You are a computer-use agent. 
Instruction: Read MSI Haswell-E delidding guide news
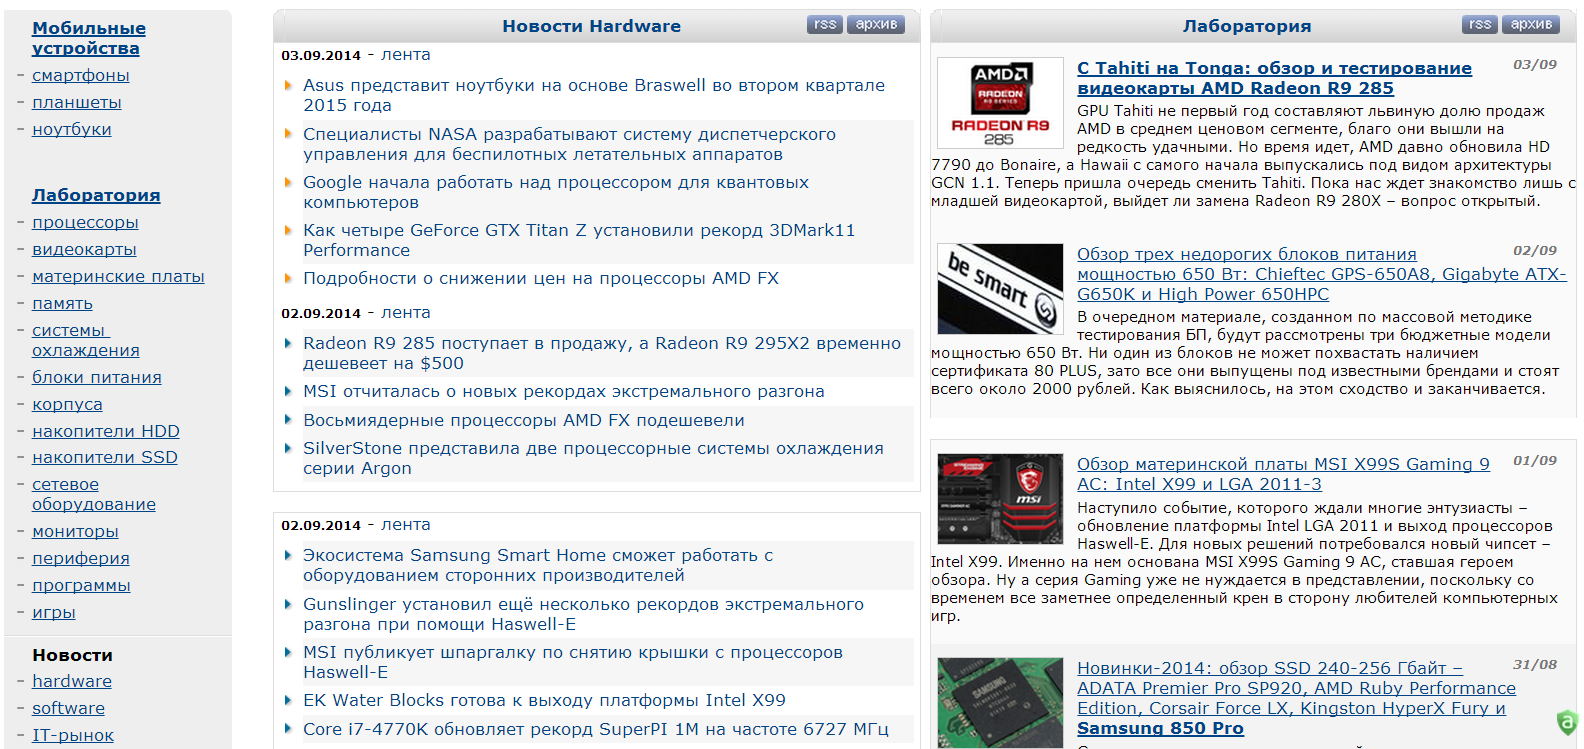(573, 662)
